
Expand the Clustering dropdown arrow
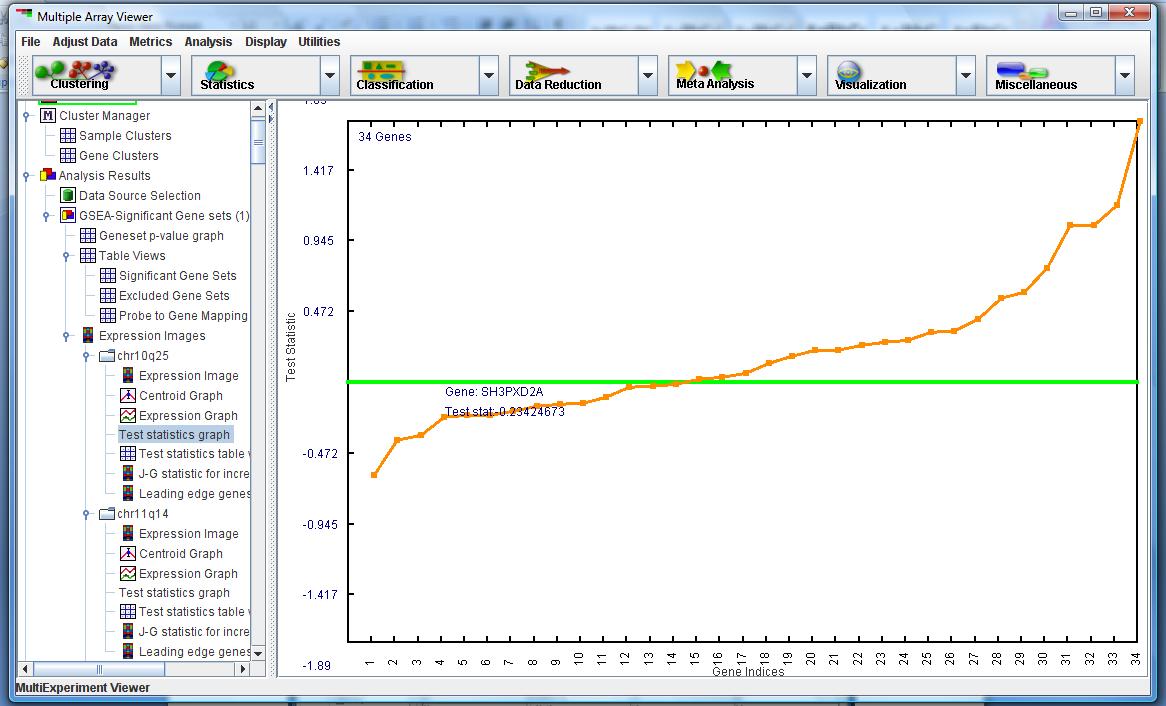pos(171,75)
